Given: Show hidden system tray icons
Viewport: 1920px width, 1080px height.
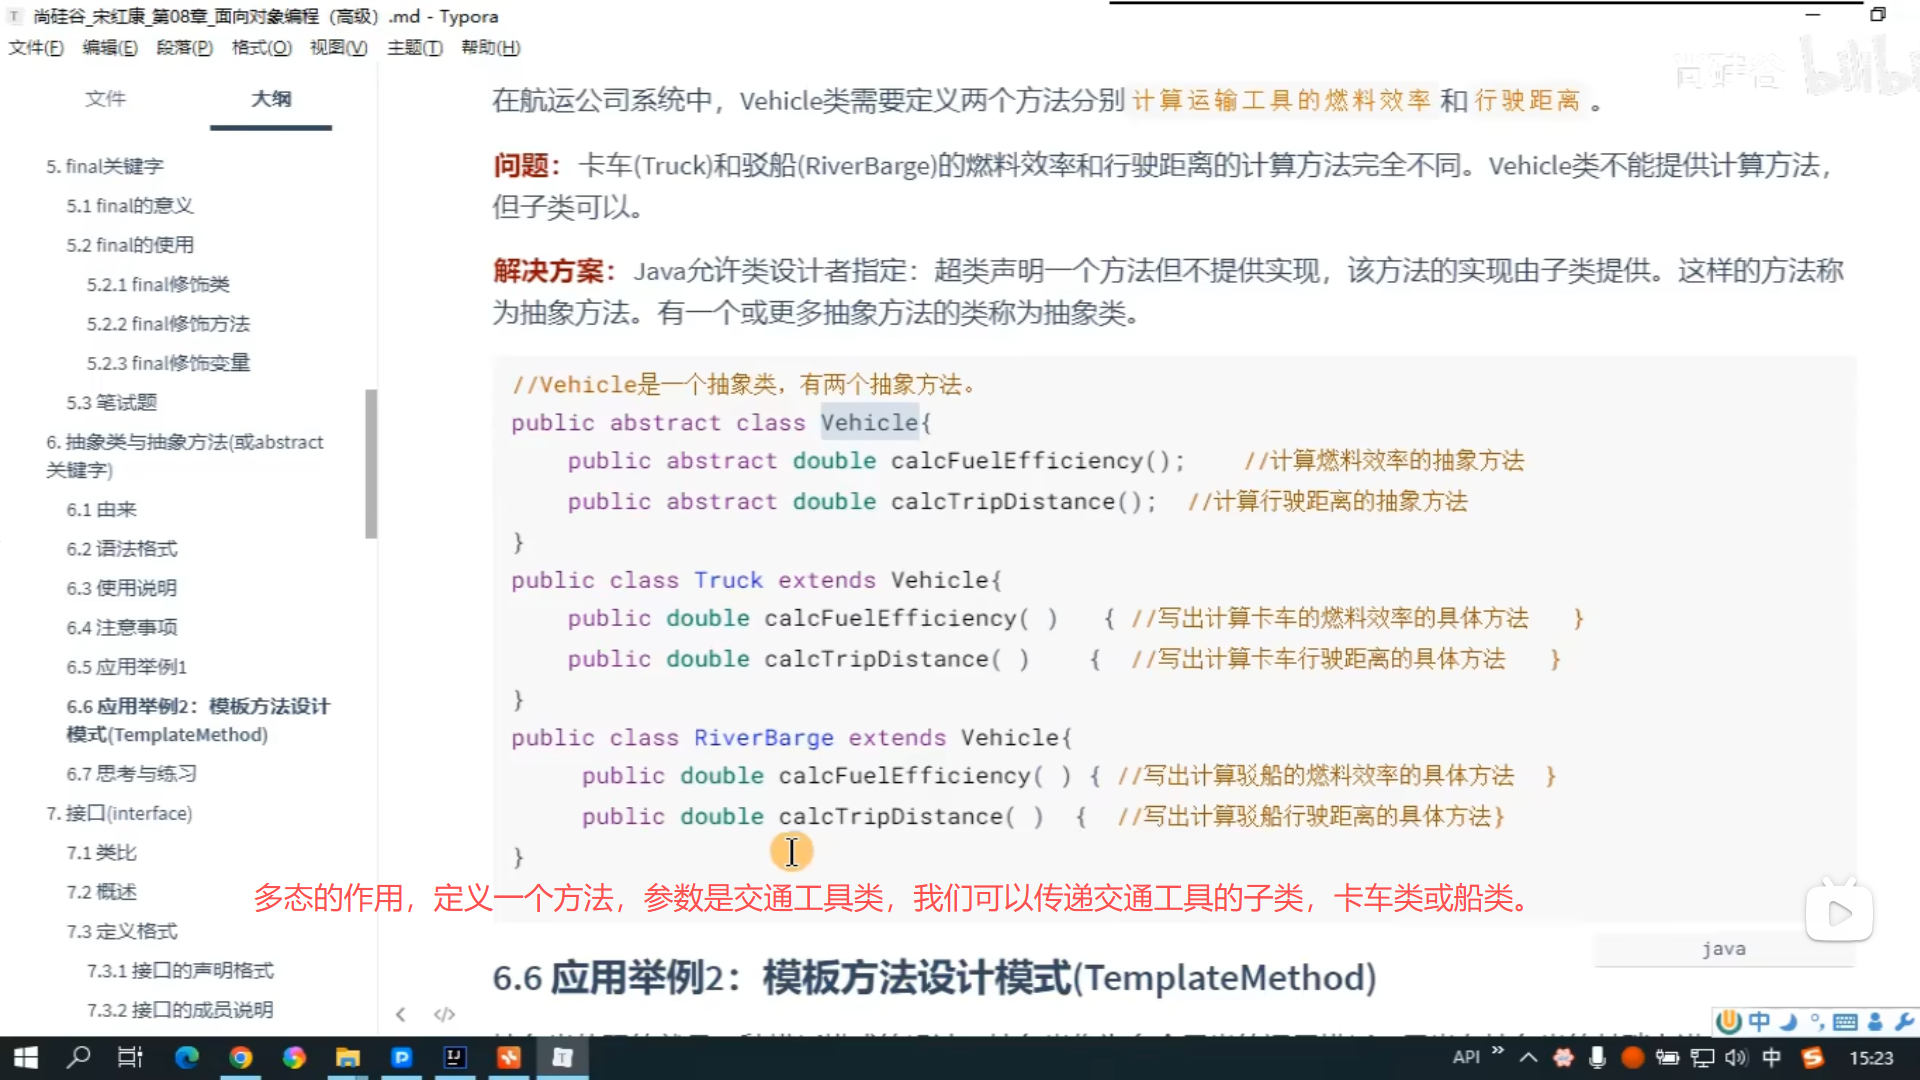Looking at the screenshot, I should pyautogui.click(x=1528, y=1057).
